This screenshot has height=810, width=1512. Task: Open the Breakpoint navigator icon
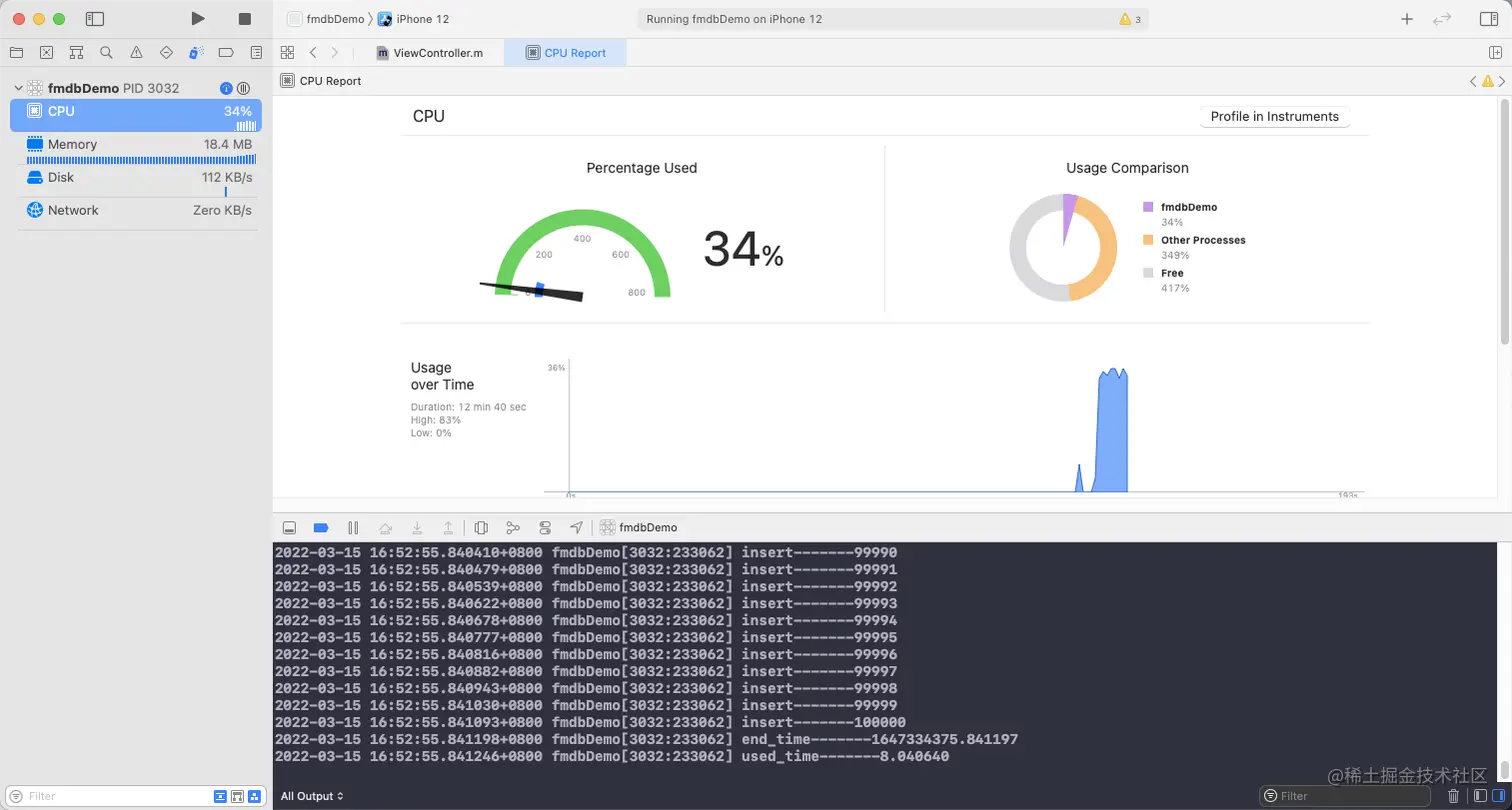tap(225, 52)
